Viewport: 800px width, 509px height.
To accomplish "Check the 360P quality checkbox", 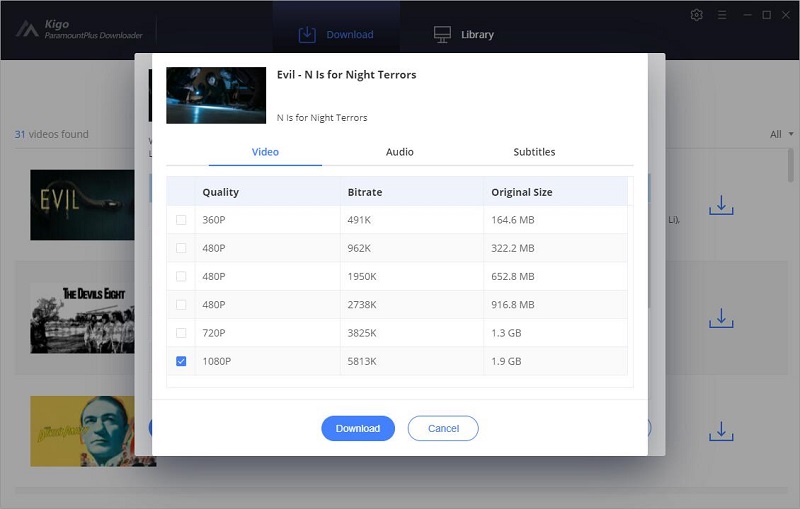I will pos(181,220).
